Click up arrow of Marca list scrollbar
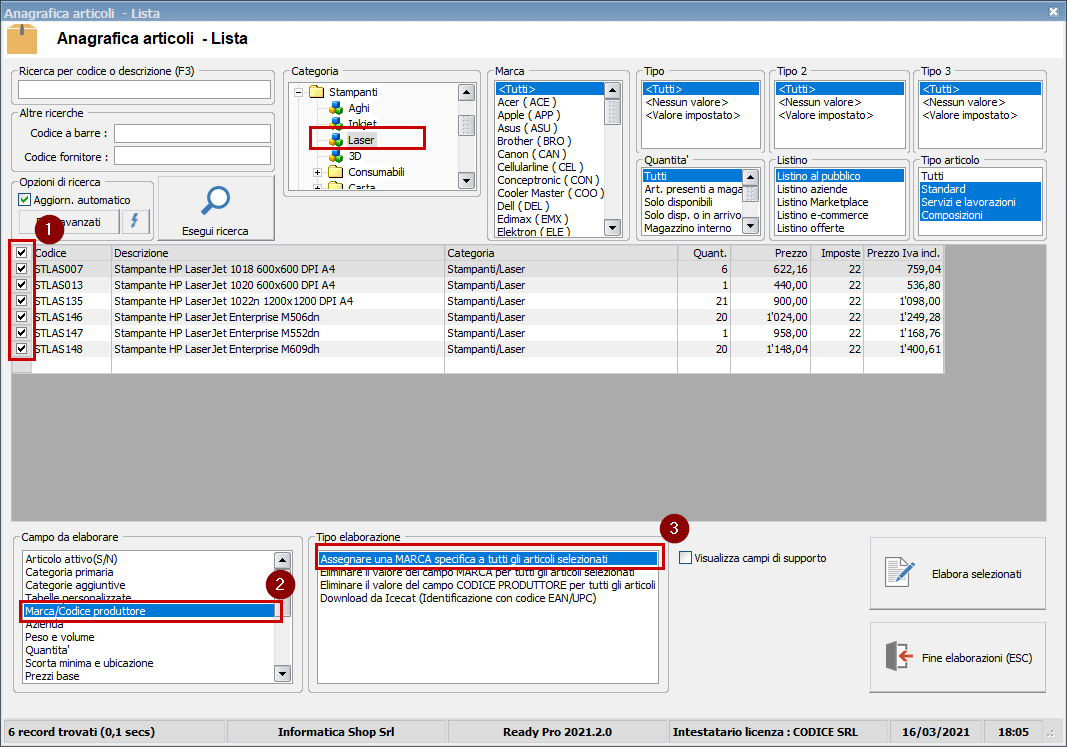Viewport: 1067px width, 747px height. [x=612, y=90]
